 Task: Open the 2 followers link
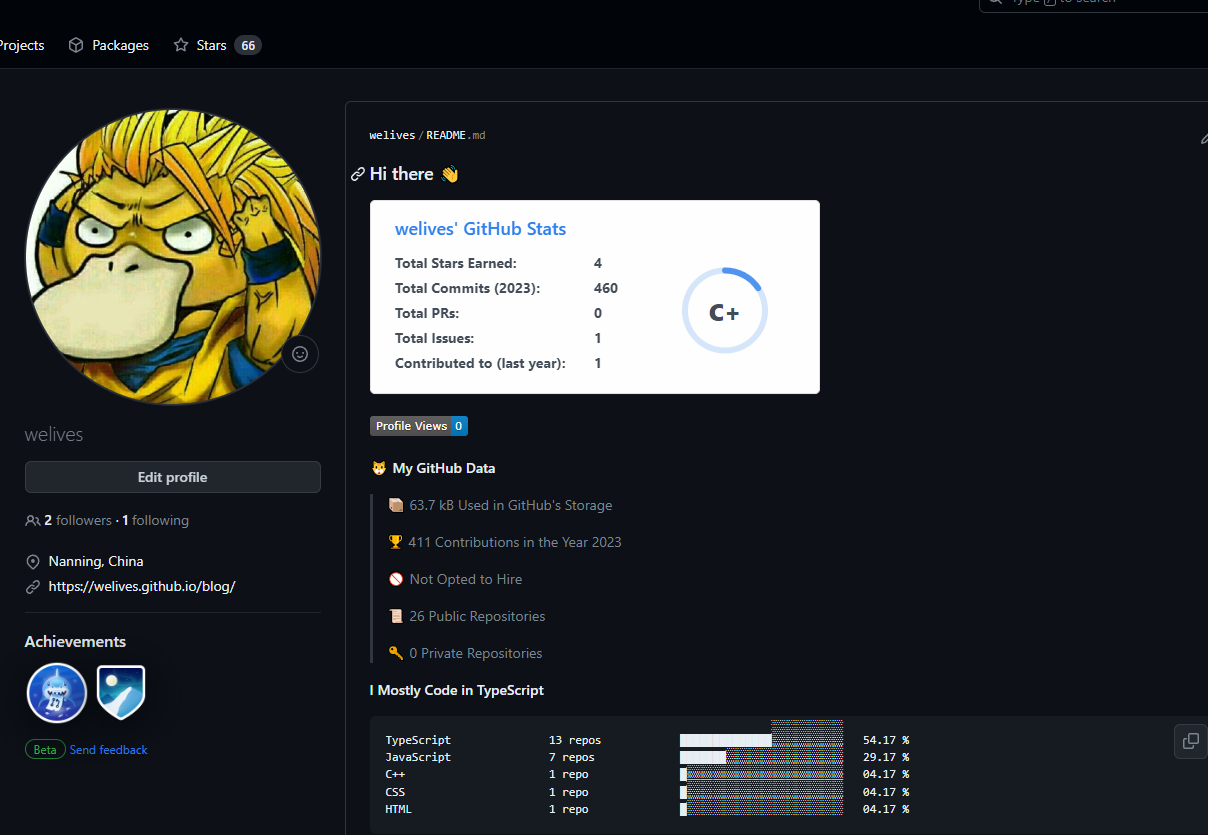[x=78, y=520]
